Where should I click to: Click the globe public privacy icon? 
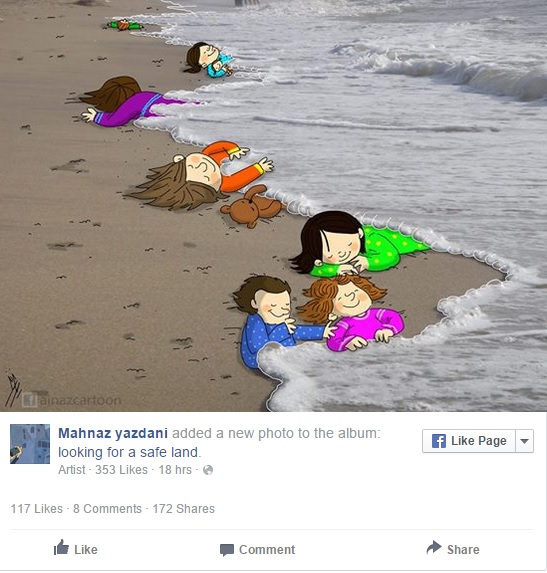208,470
